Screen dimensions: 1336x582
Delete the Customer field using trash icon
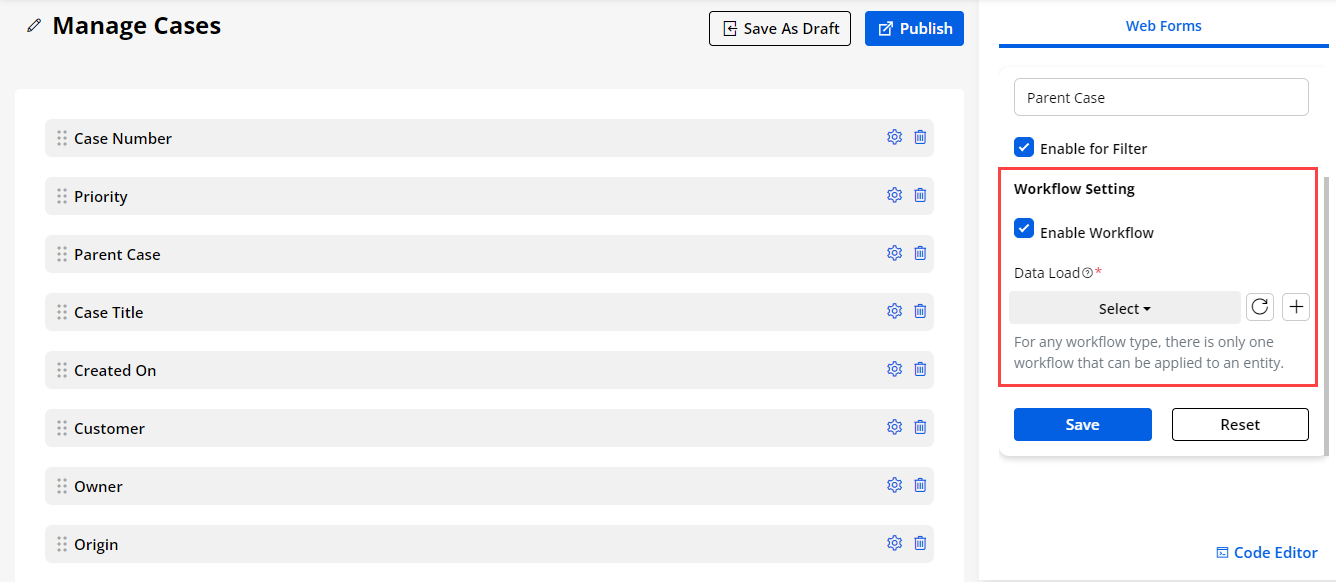tap(920, 428)
